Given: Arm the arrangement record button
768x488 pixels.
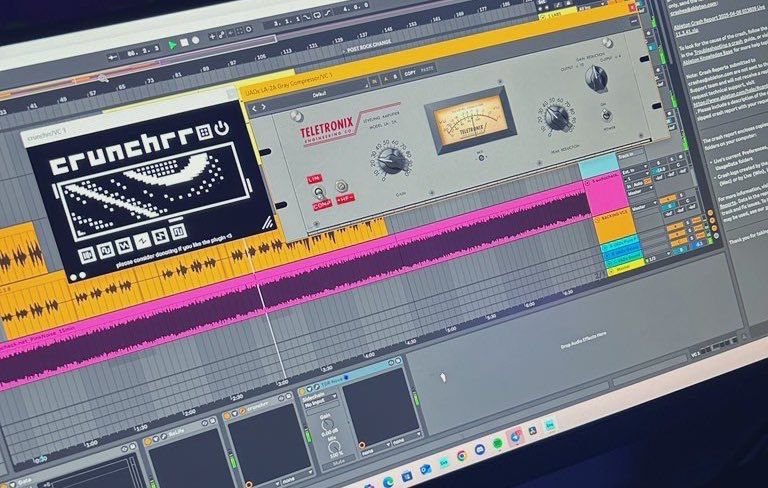Looking at the screenshot, I should click(195, 40).
